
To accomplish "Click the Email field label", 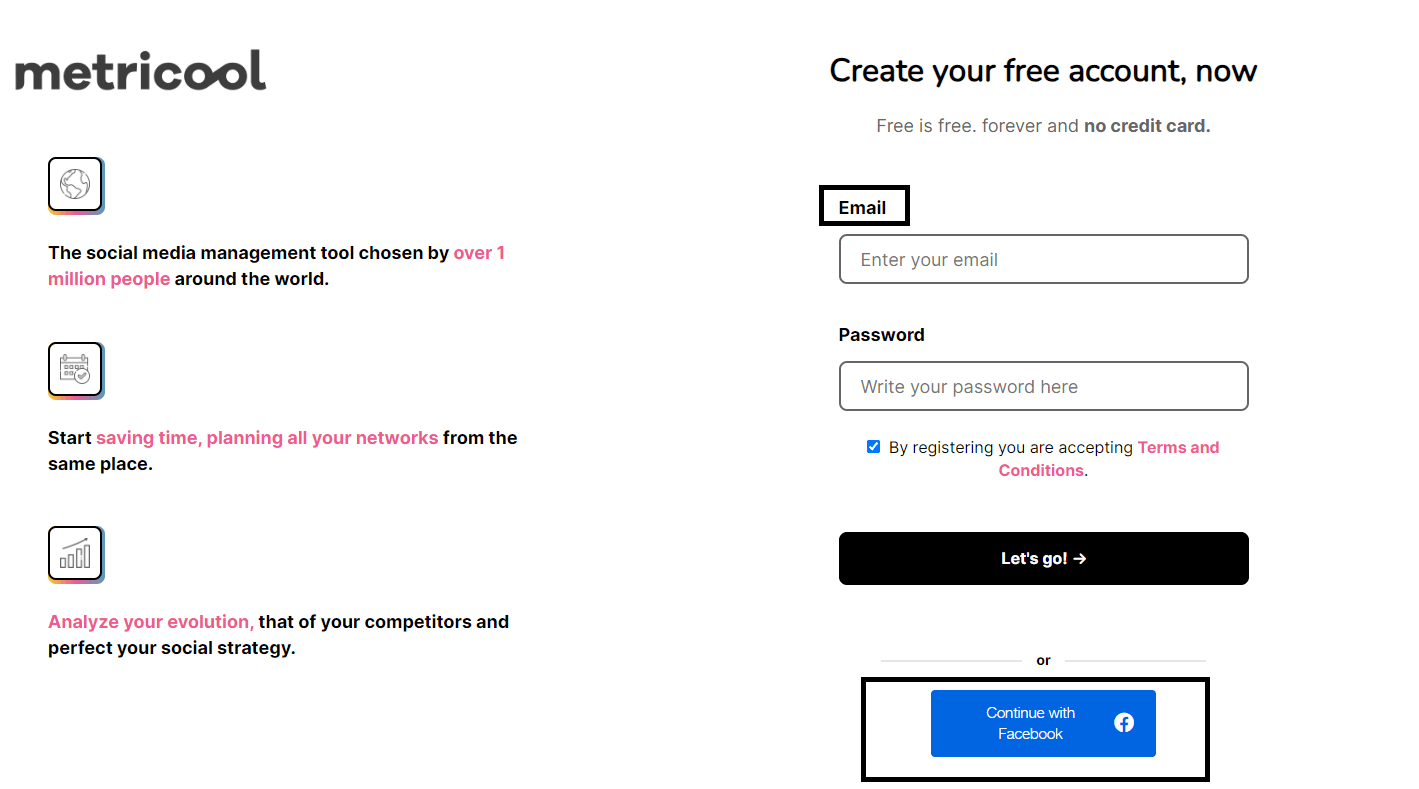I will [862, 208].
